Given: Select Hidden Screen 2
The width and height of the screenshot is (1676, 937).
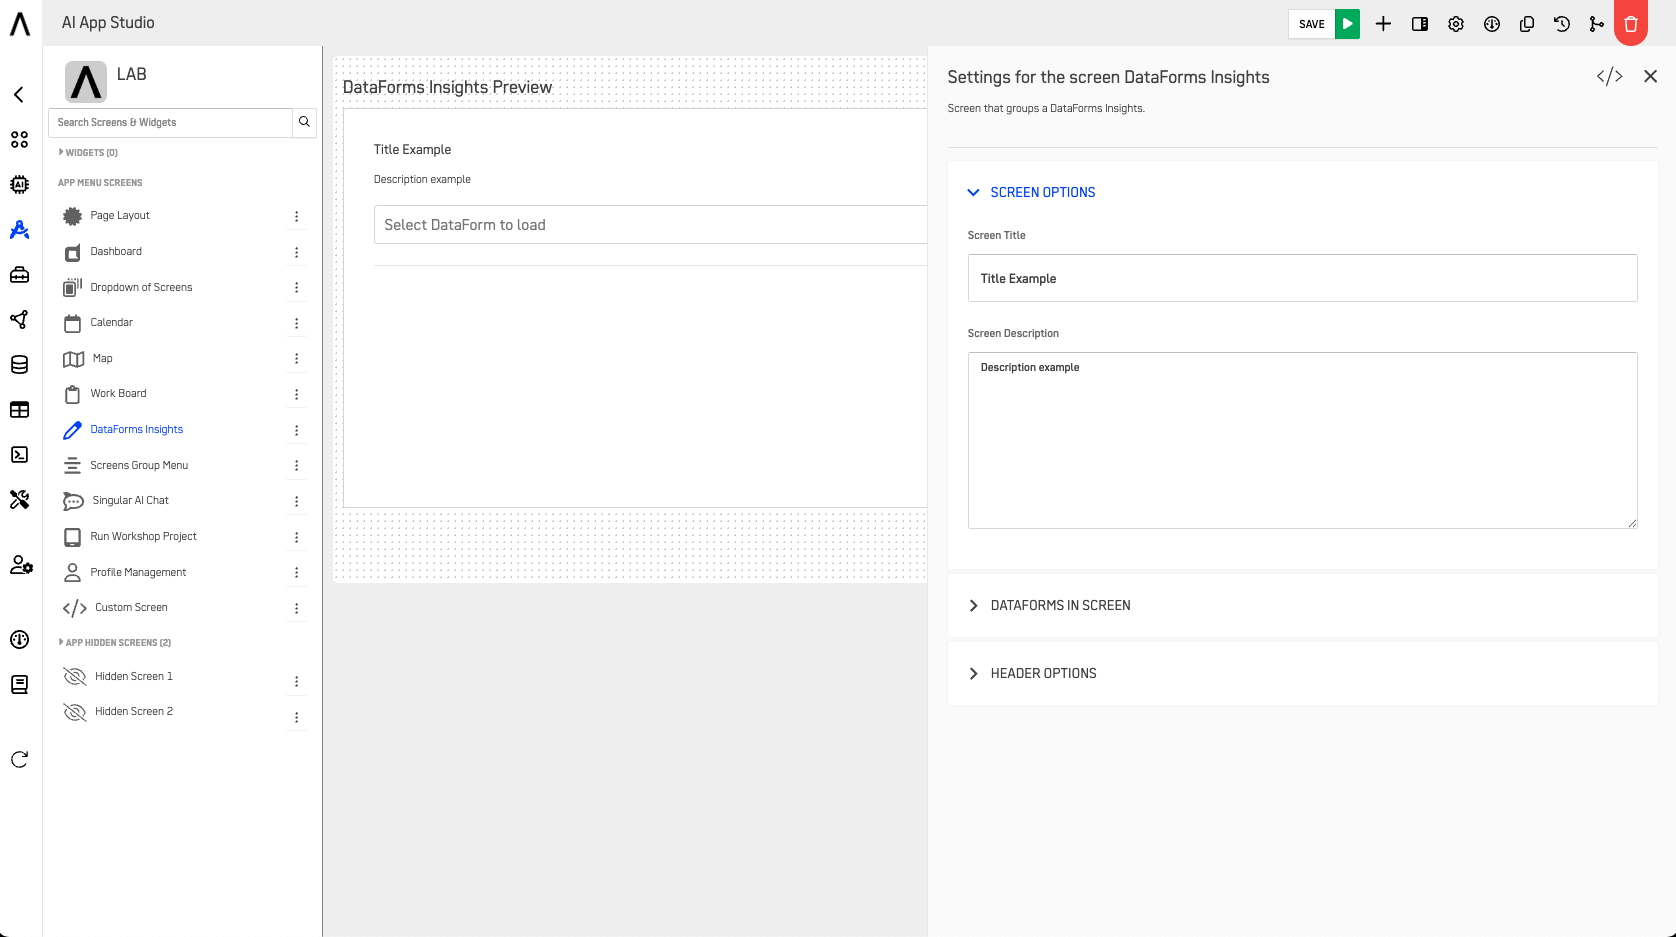Looking at the screenshot, I should [x=134, y=712].
